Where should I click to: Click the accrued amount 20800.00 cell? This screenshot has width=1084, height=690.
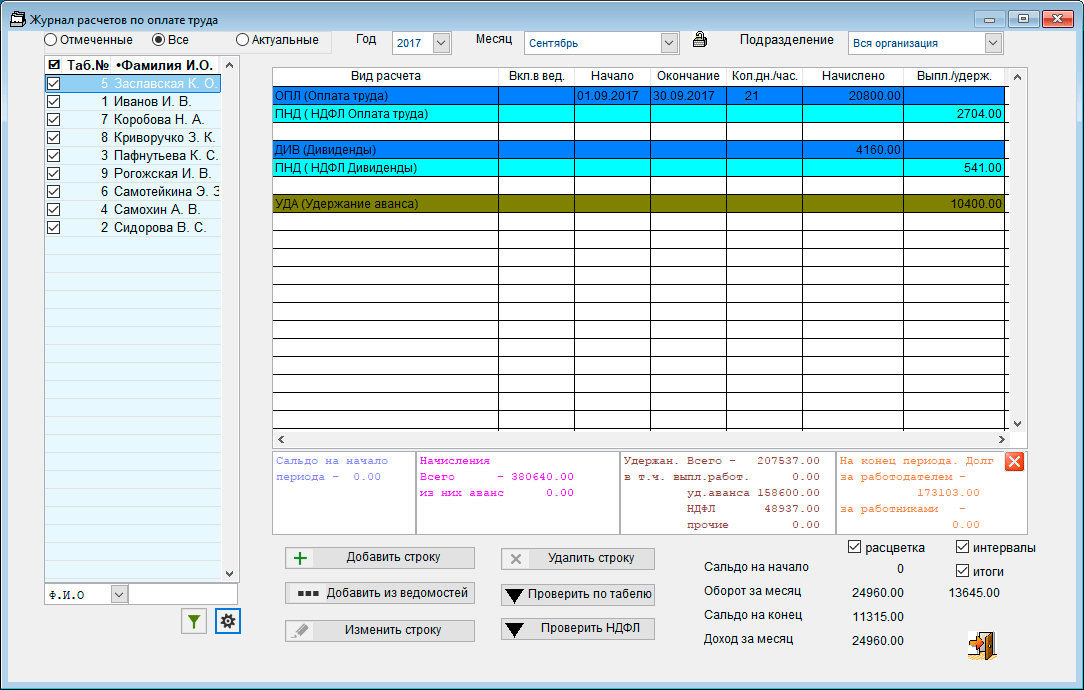(x=853, y=96)
